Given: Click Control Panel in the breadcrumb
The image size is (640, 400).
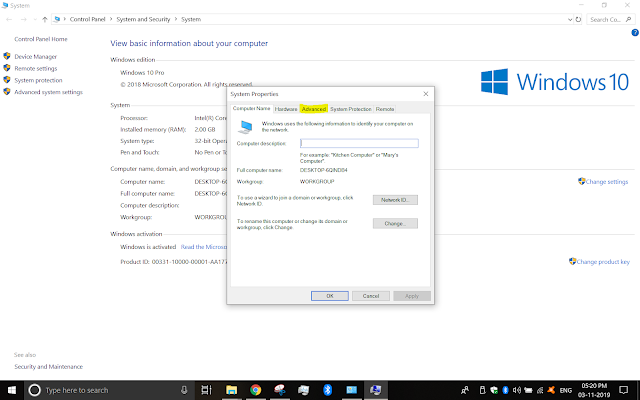Looking at the screenshot, I should point(87,19).
